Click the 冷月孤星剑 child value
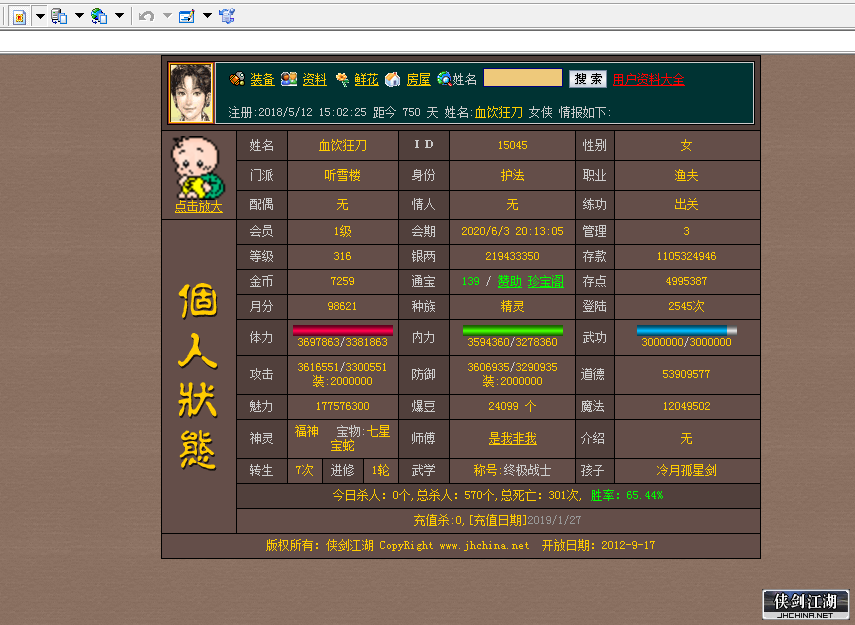The height and width of the screenshot is (625, 855). pyautogui.click(x=687, y=471)
